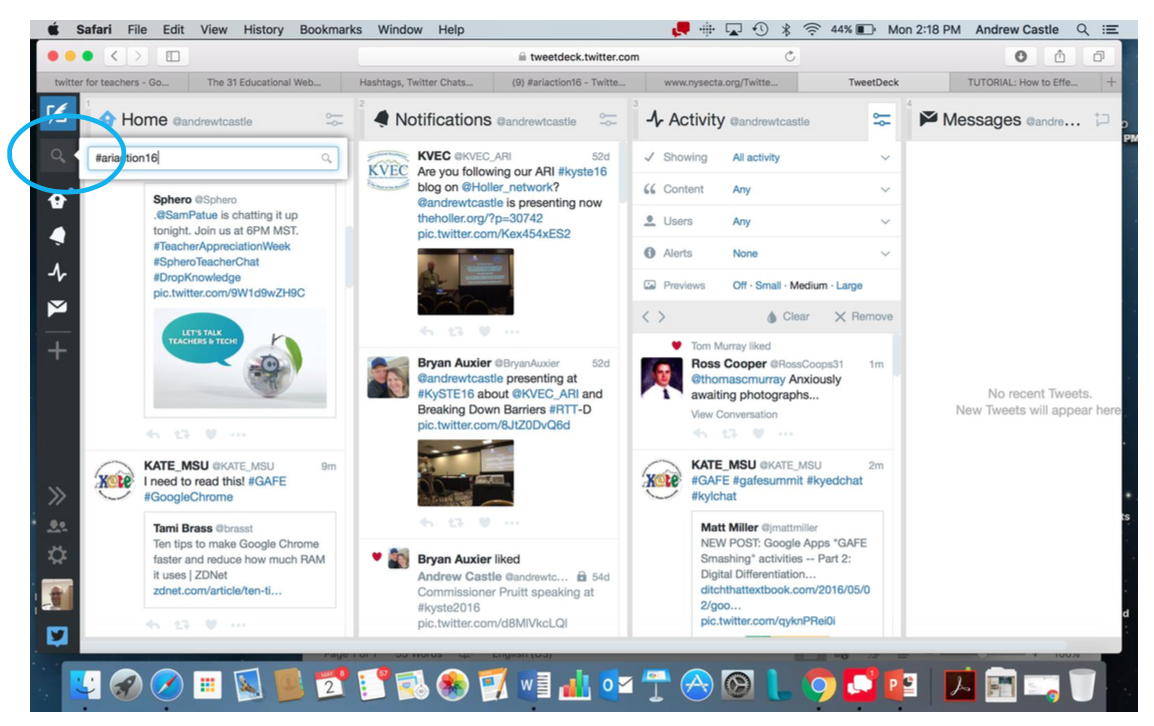
Task: Open the Safari Bookmarks menu
Action: click(x=330, y=29)
